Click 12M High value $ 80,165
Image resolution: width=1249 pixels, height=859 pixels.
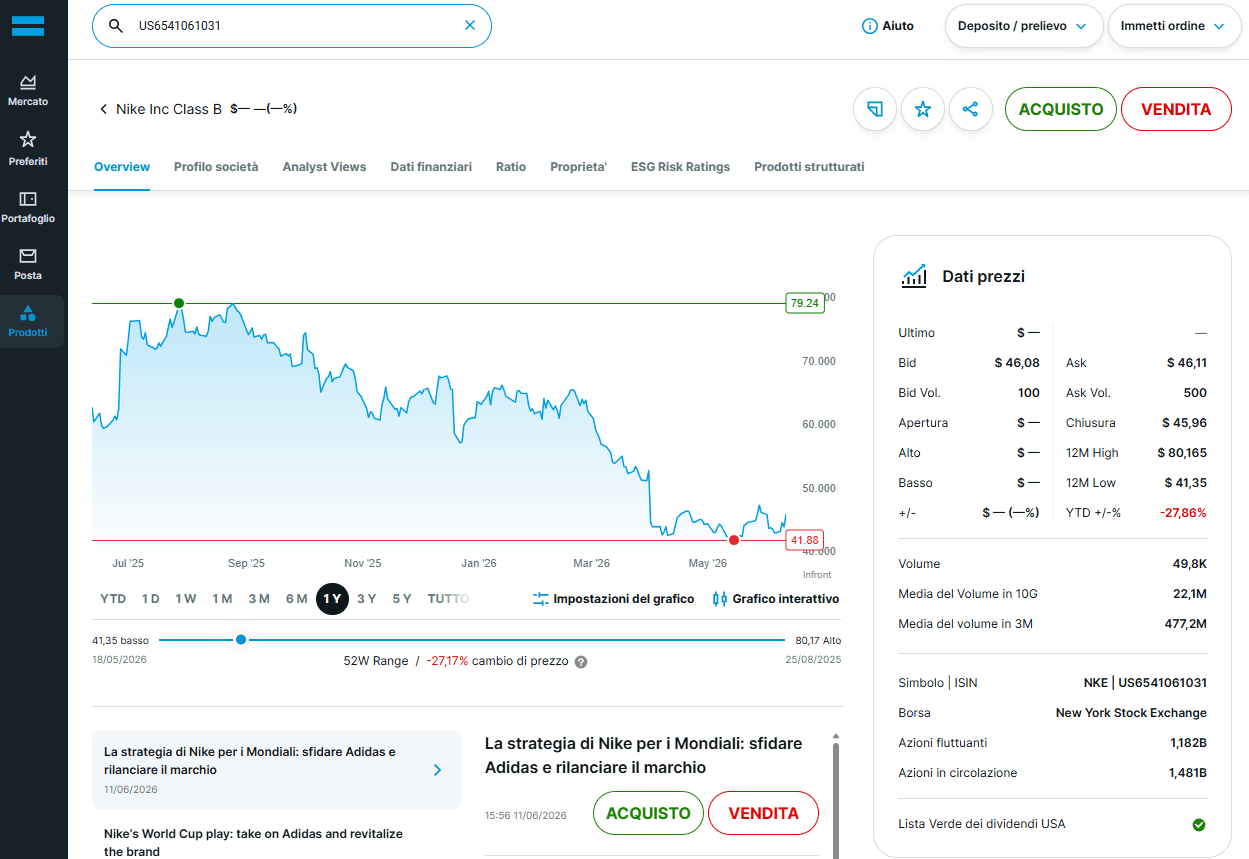1182,453
